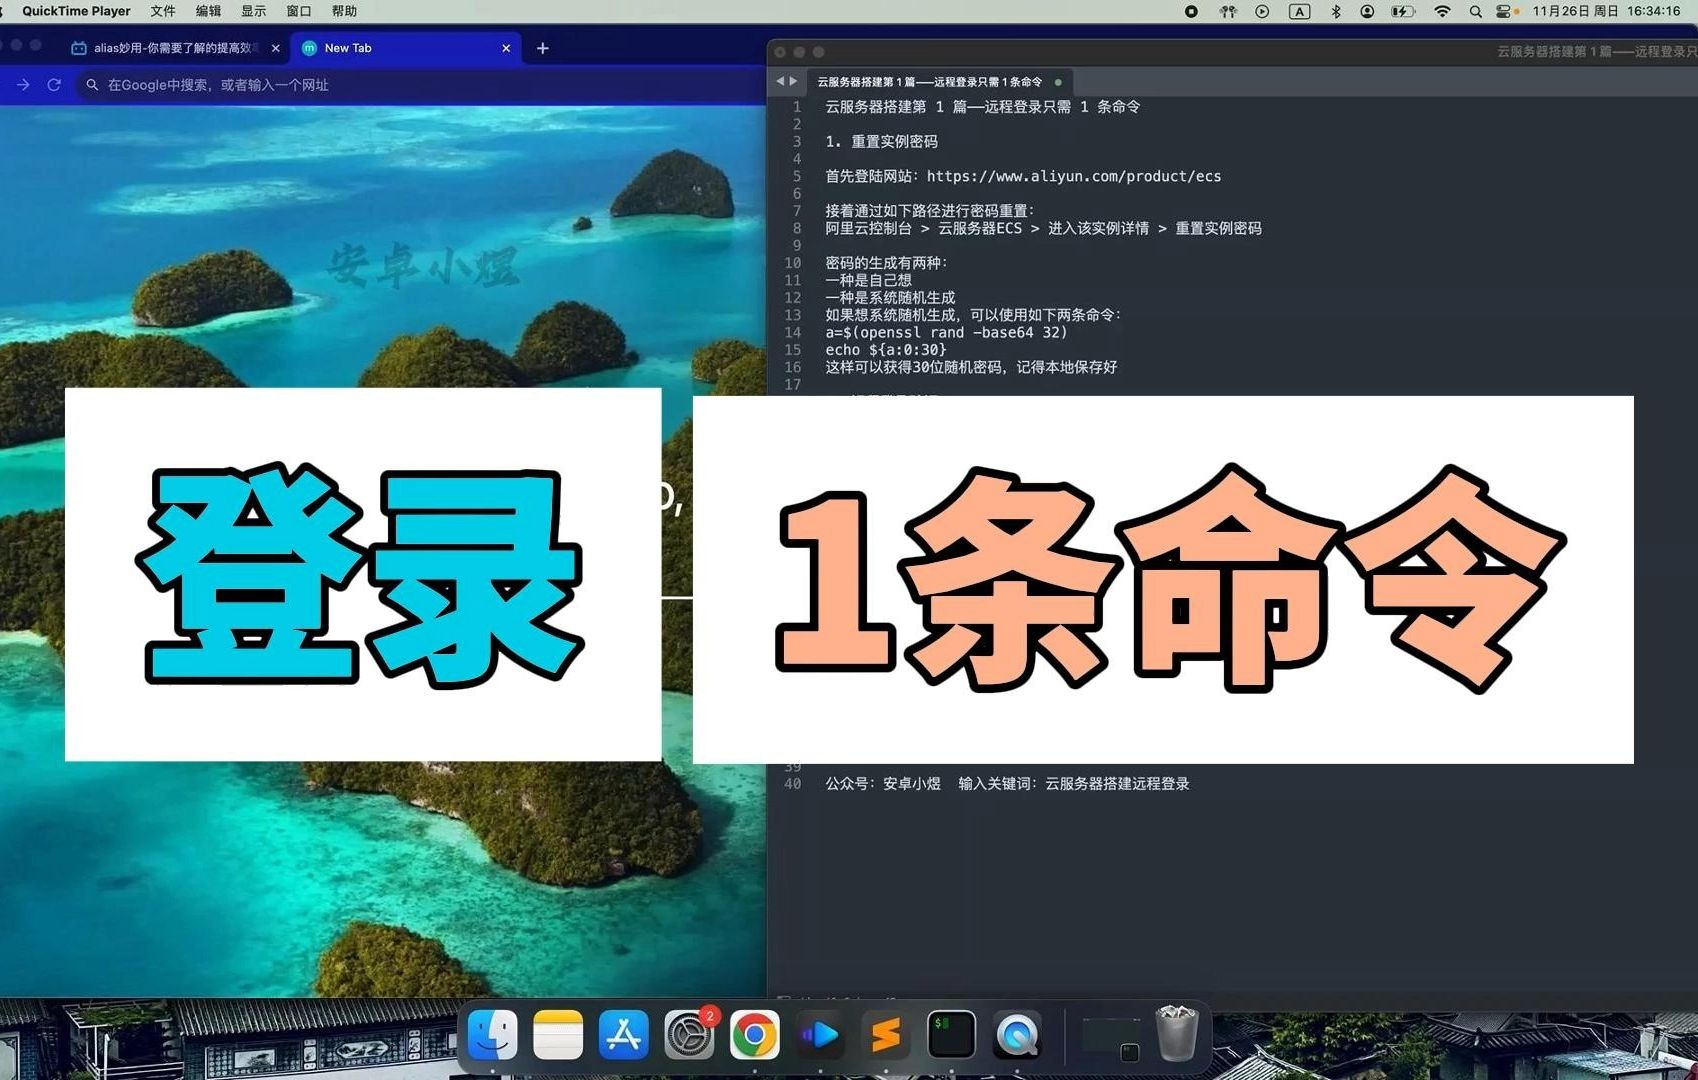
Task: Open the 帮助 menu in menu bar
Action: [x=344, y=11]
